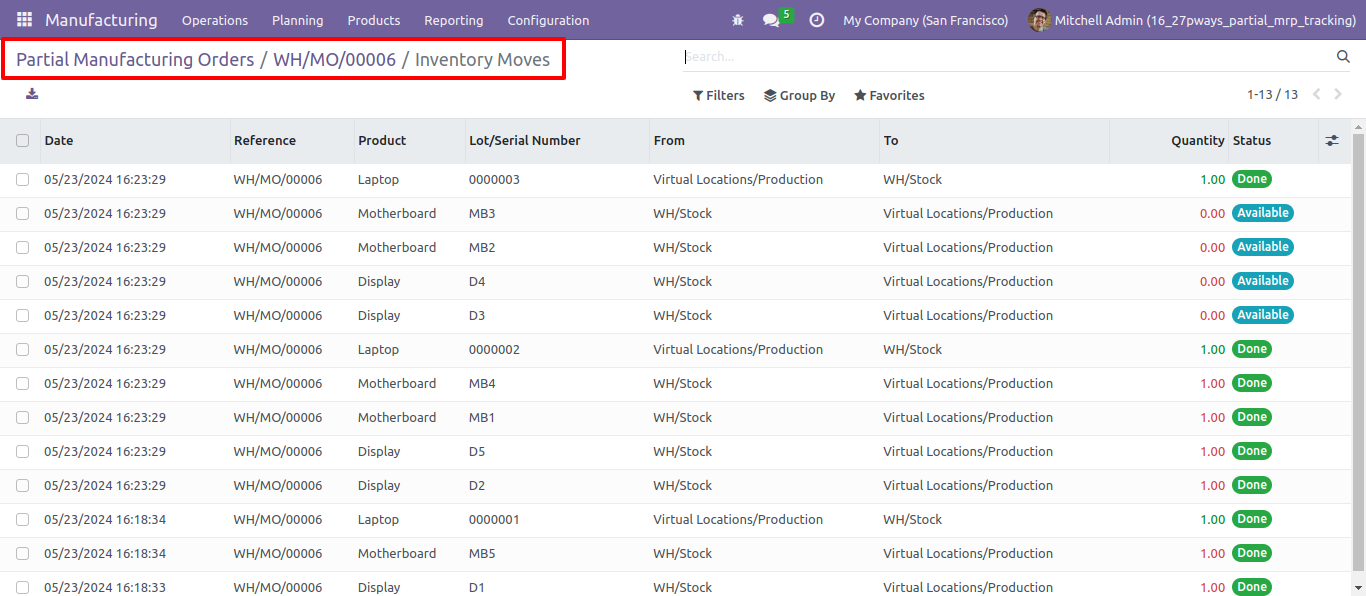The width and height of the screenshot is (1366, 596).
Task: Go back to Partial Manufacturing Orders breadcrumb
Action: [135, 60]
